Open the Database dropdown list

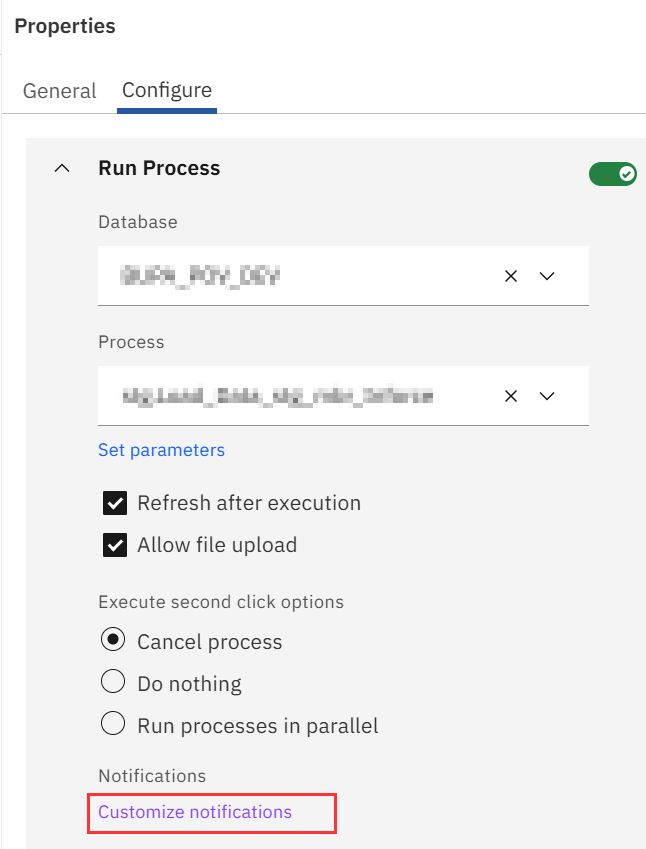click(547, 276)
